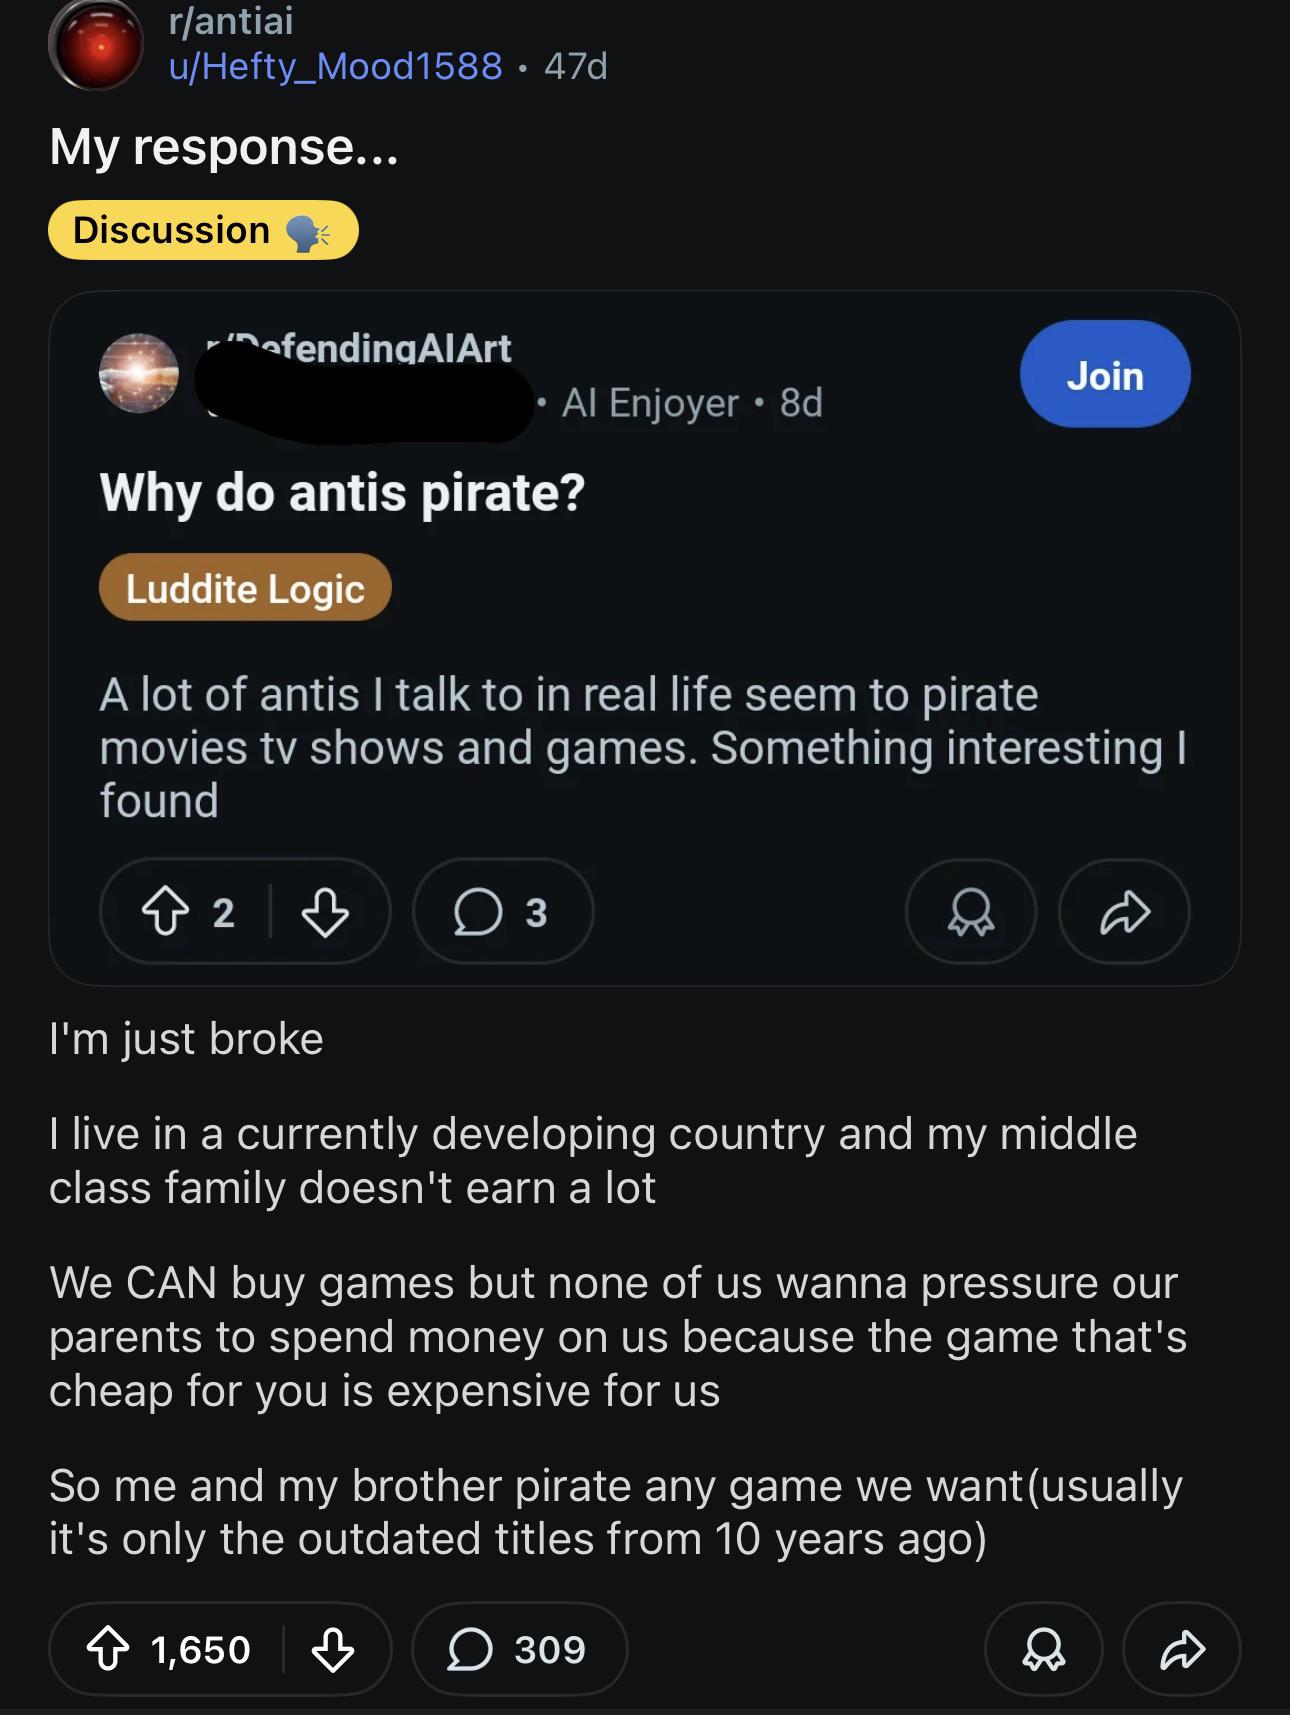Viewport: 1290px width, 1715px height.
Task: Upvote the main post with 1,650 votes
Action: coord(108,1649)
